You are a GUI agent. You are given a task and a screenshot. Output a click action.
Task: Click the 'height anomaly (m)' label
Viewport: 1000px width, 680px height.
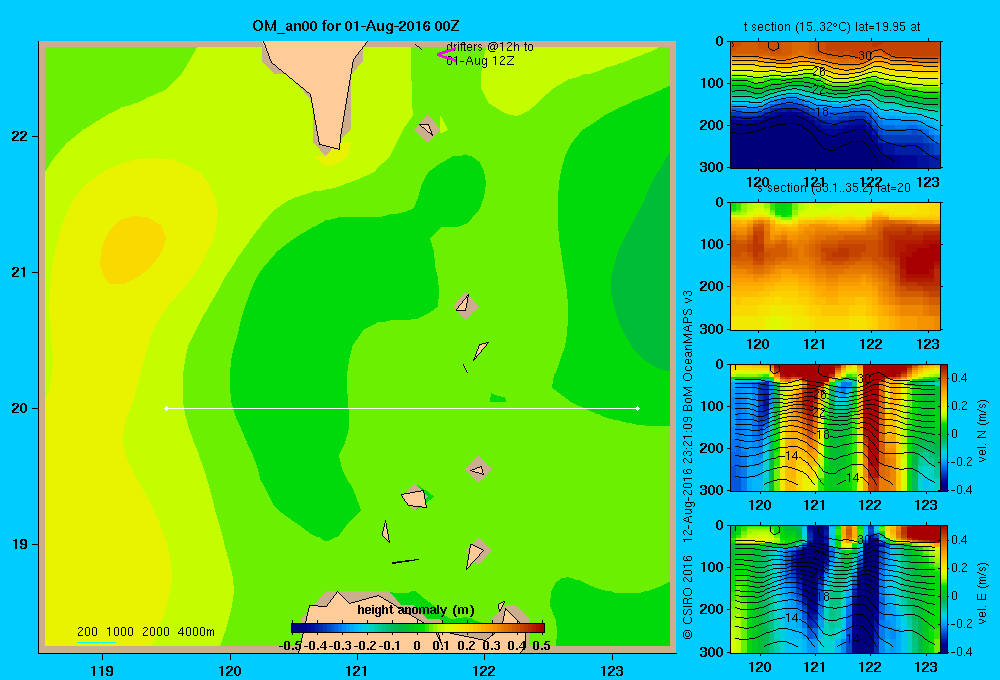pos(416,610)
